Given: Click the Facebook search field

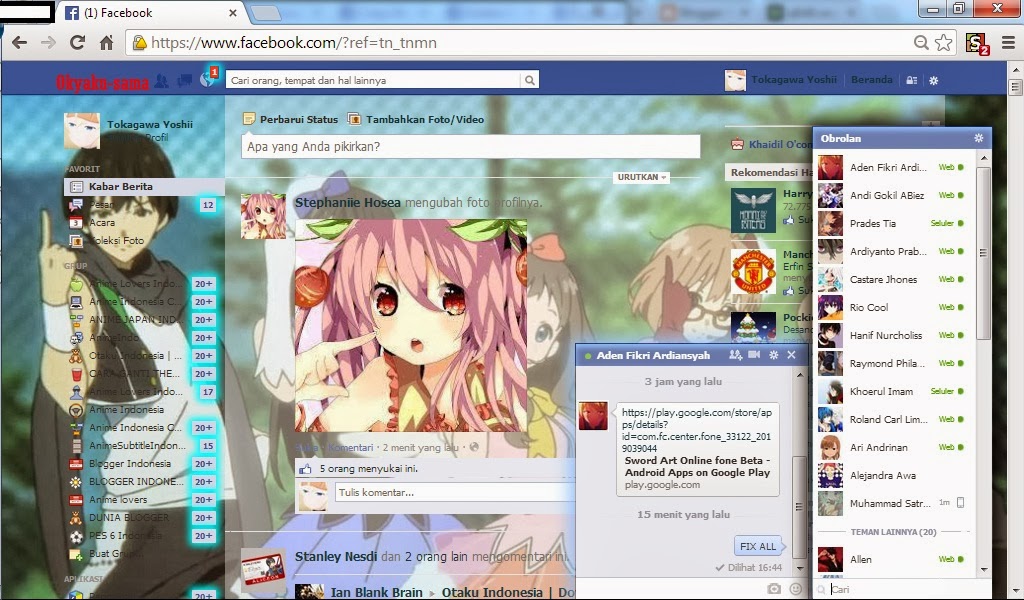Looking at the screenshot, I should click(x=374, y=80).
